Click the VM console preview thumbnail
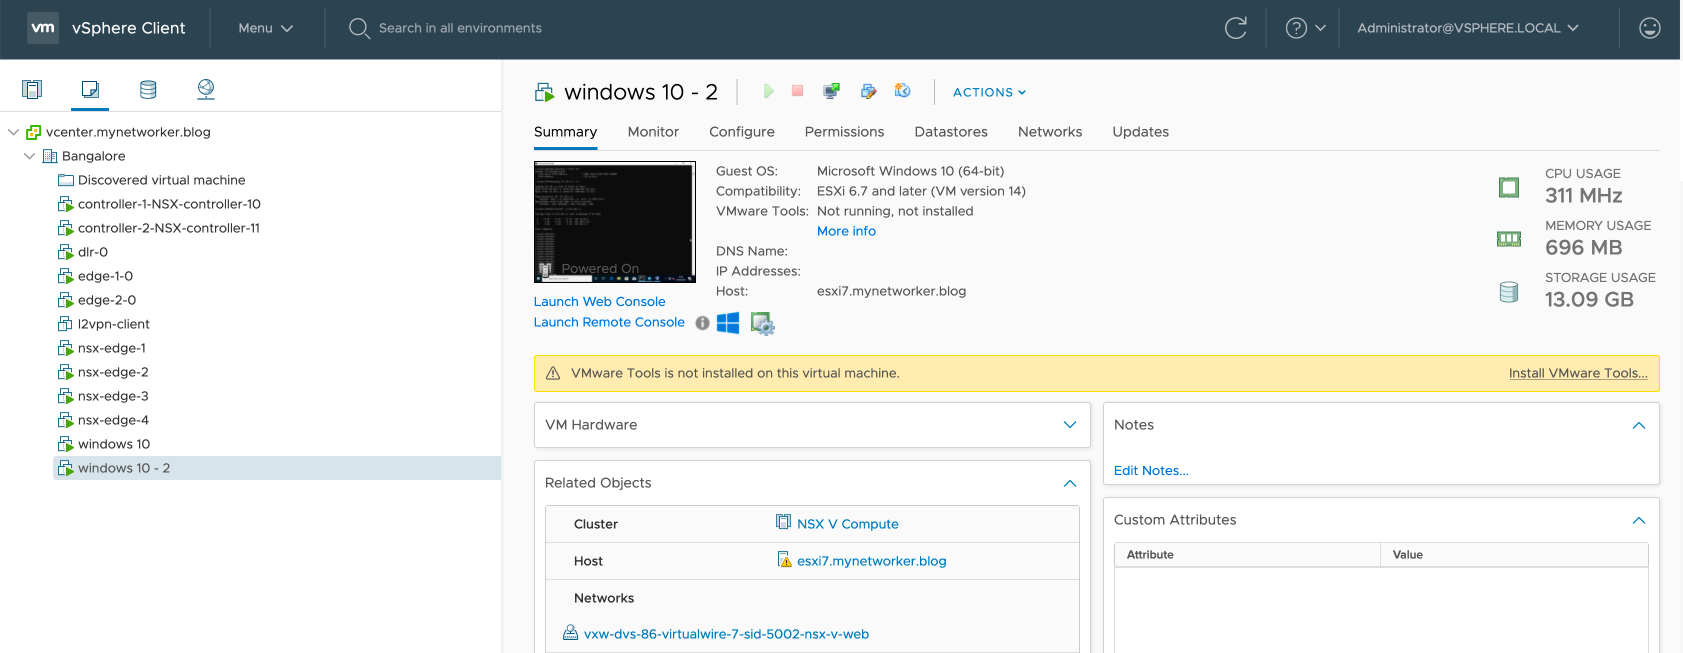 coord(614,222)
